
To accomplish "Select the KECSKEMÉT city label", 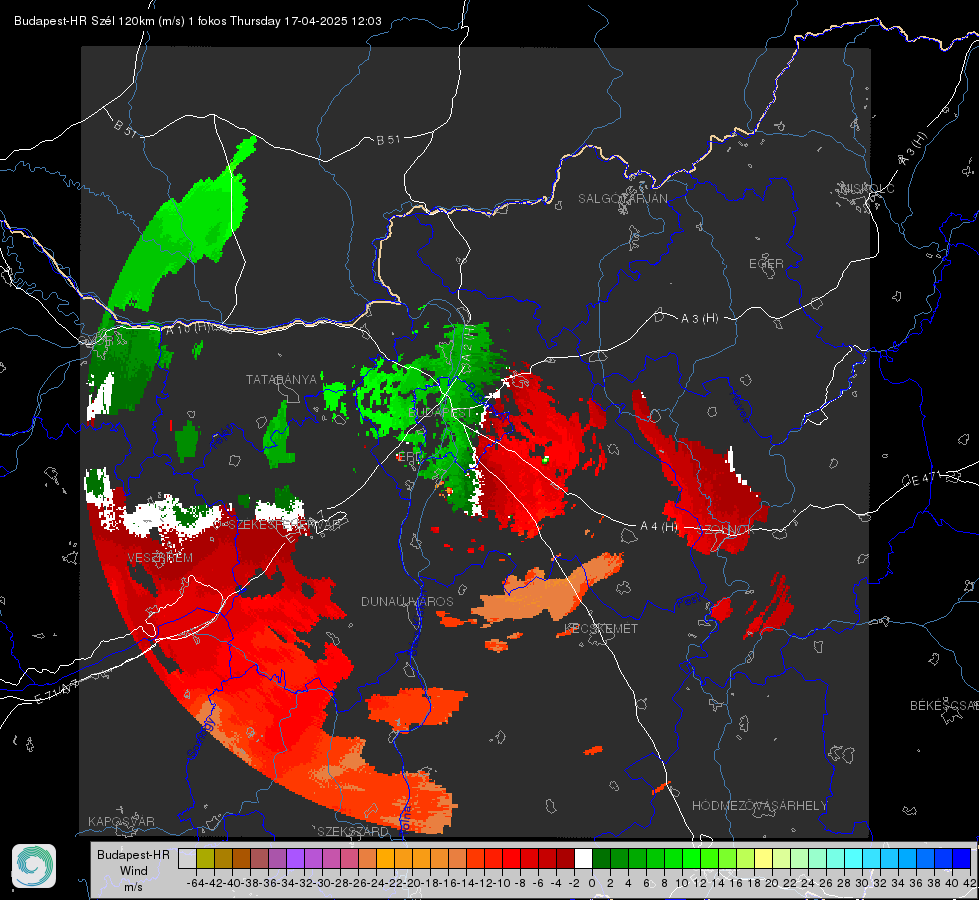I will click(x=601, y=628).
